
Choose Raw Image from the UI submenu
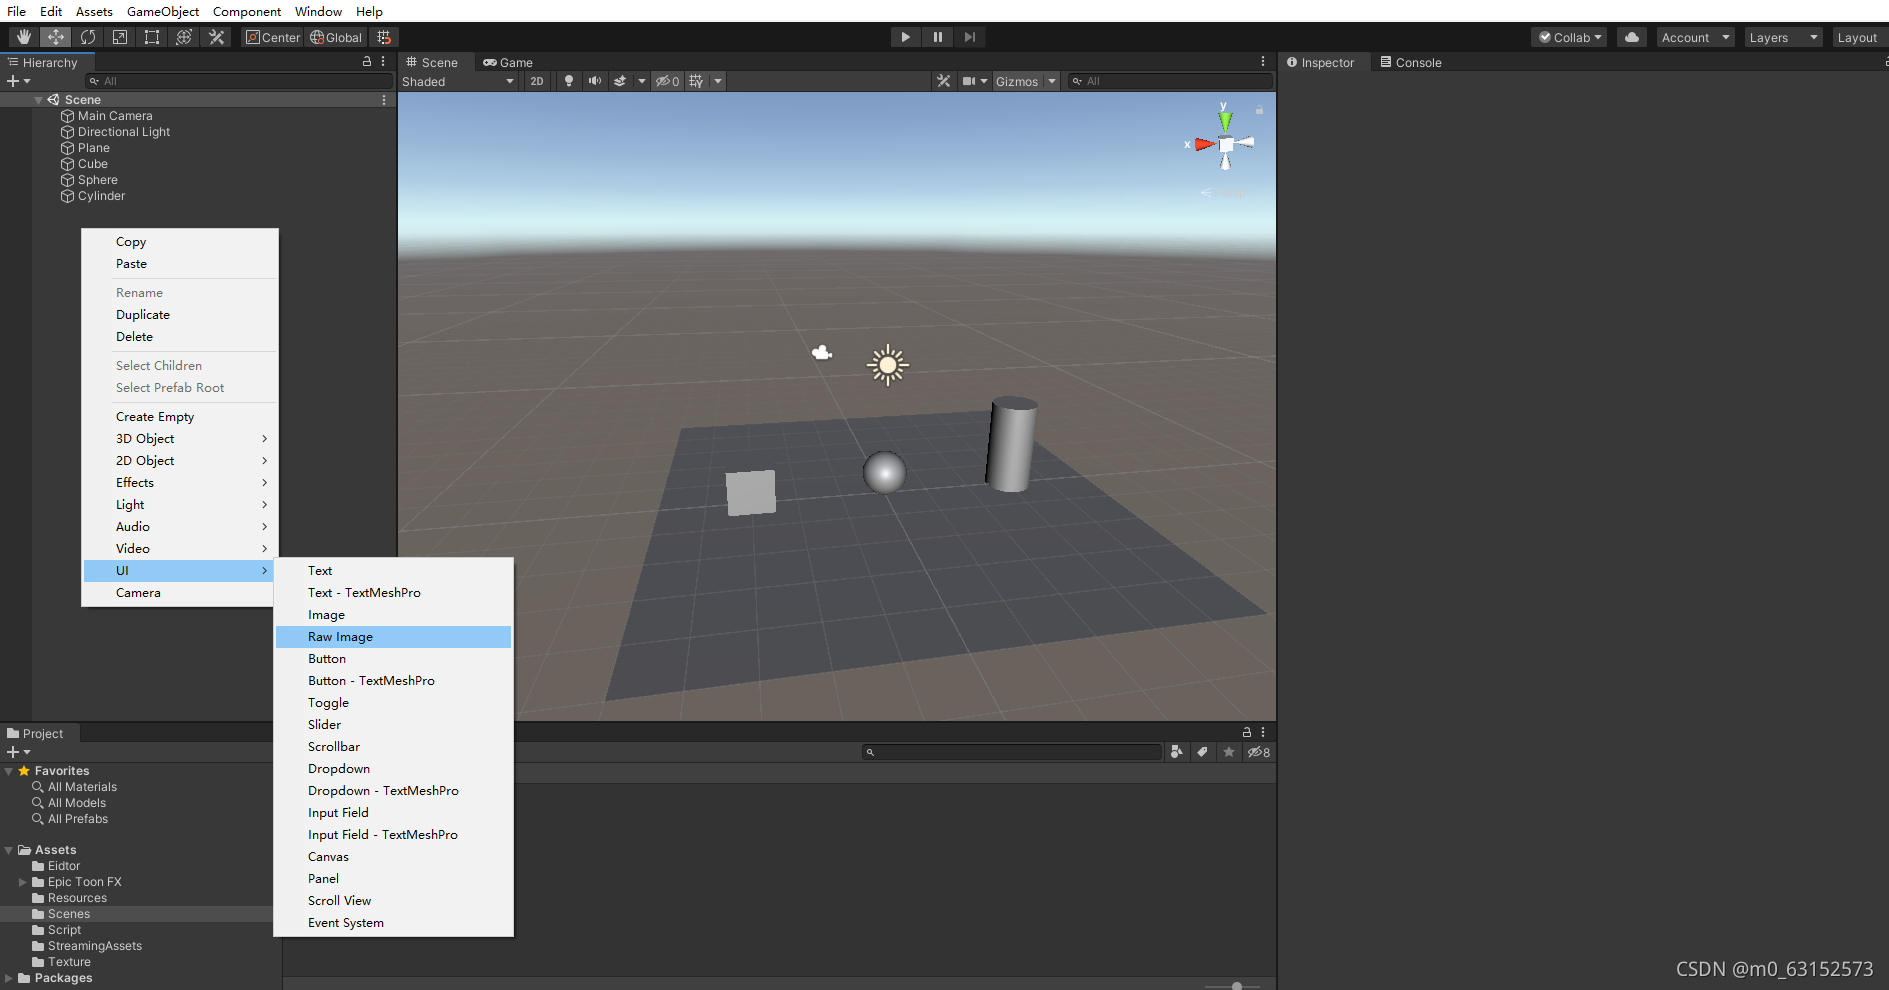pyautogui.click(x=340, y=636)
